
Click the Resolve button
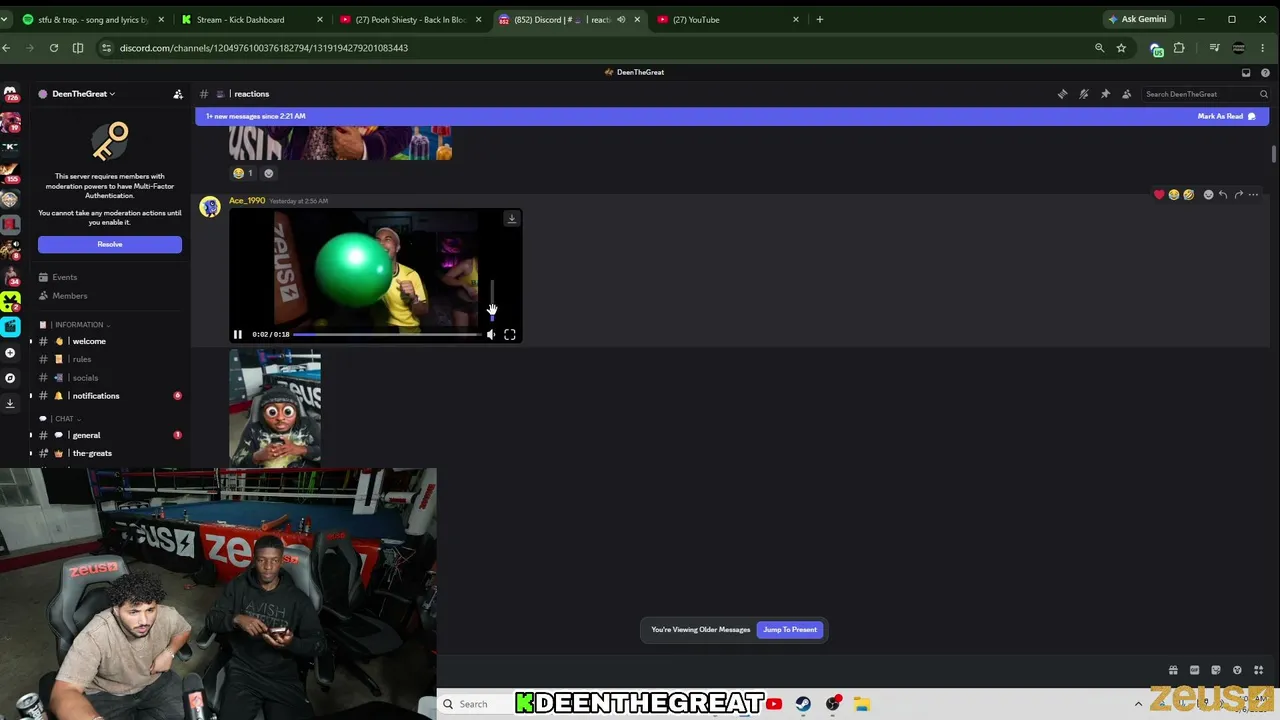(110, 244)
